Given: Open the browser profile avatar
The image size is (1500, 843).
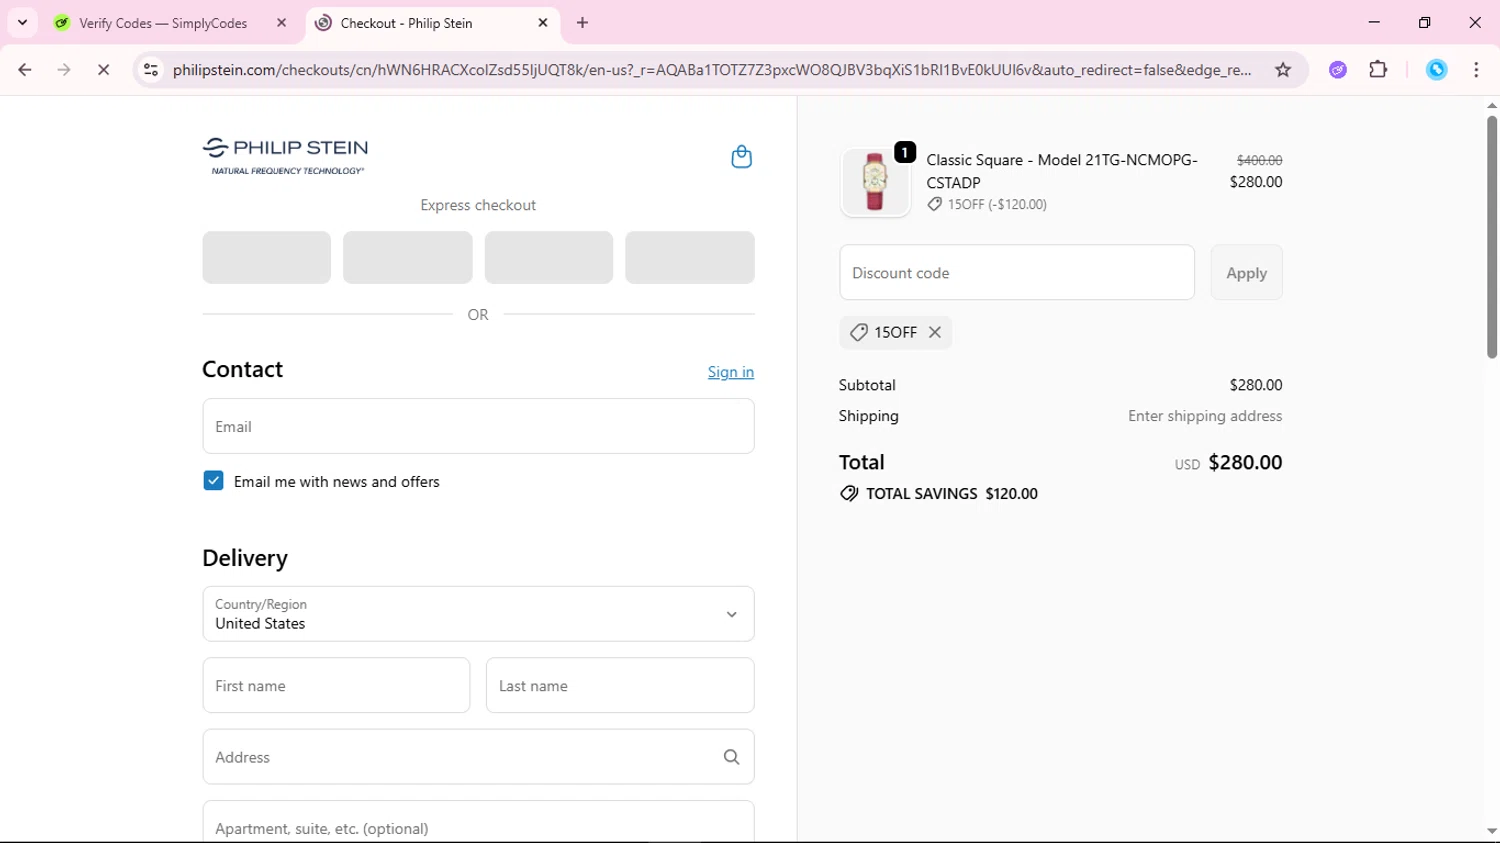Looking at the screenshot, I should [1436, 70].
